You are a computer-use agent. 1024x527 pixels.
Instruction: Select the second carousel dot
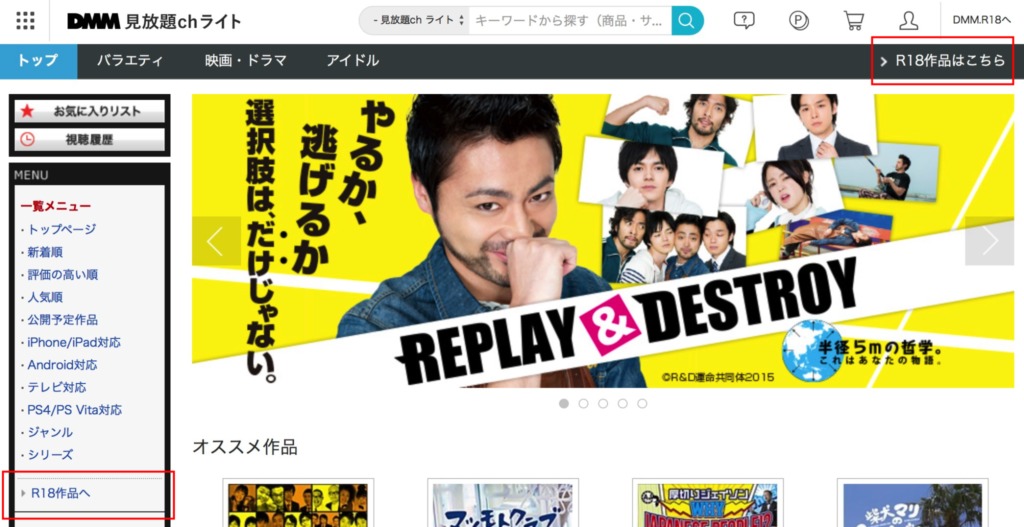[x=583, y=404]
